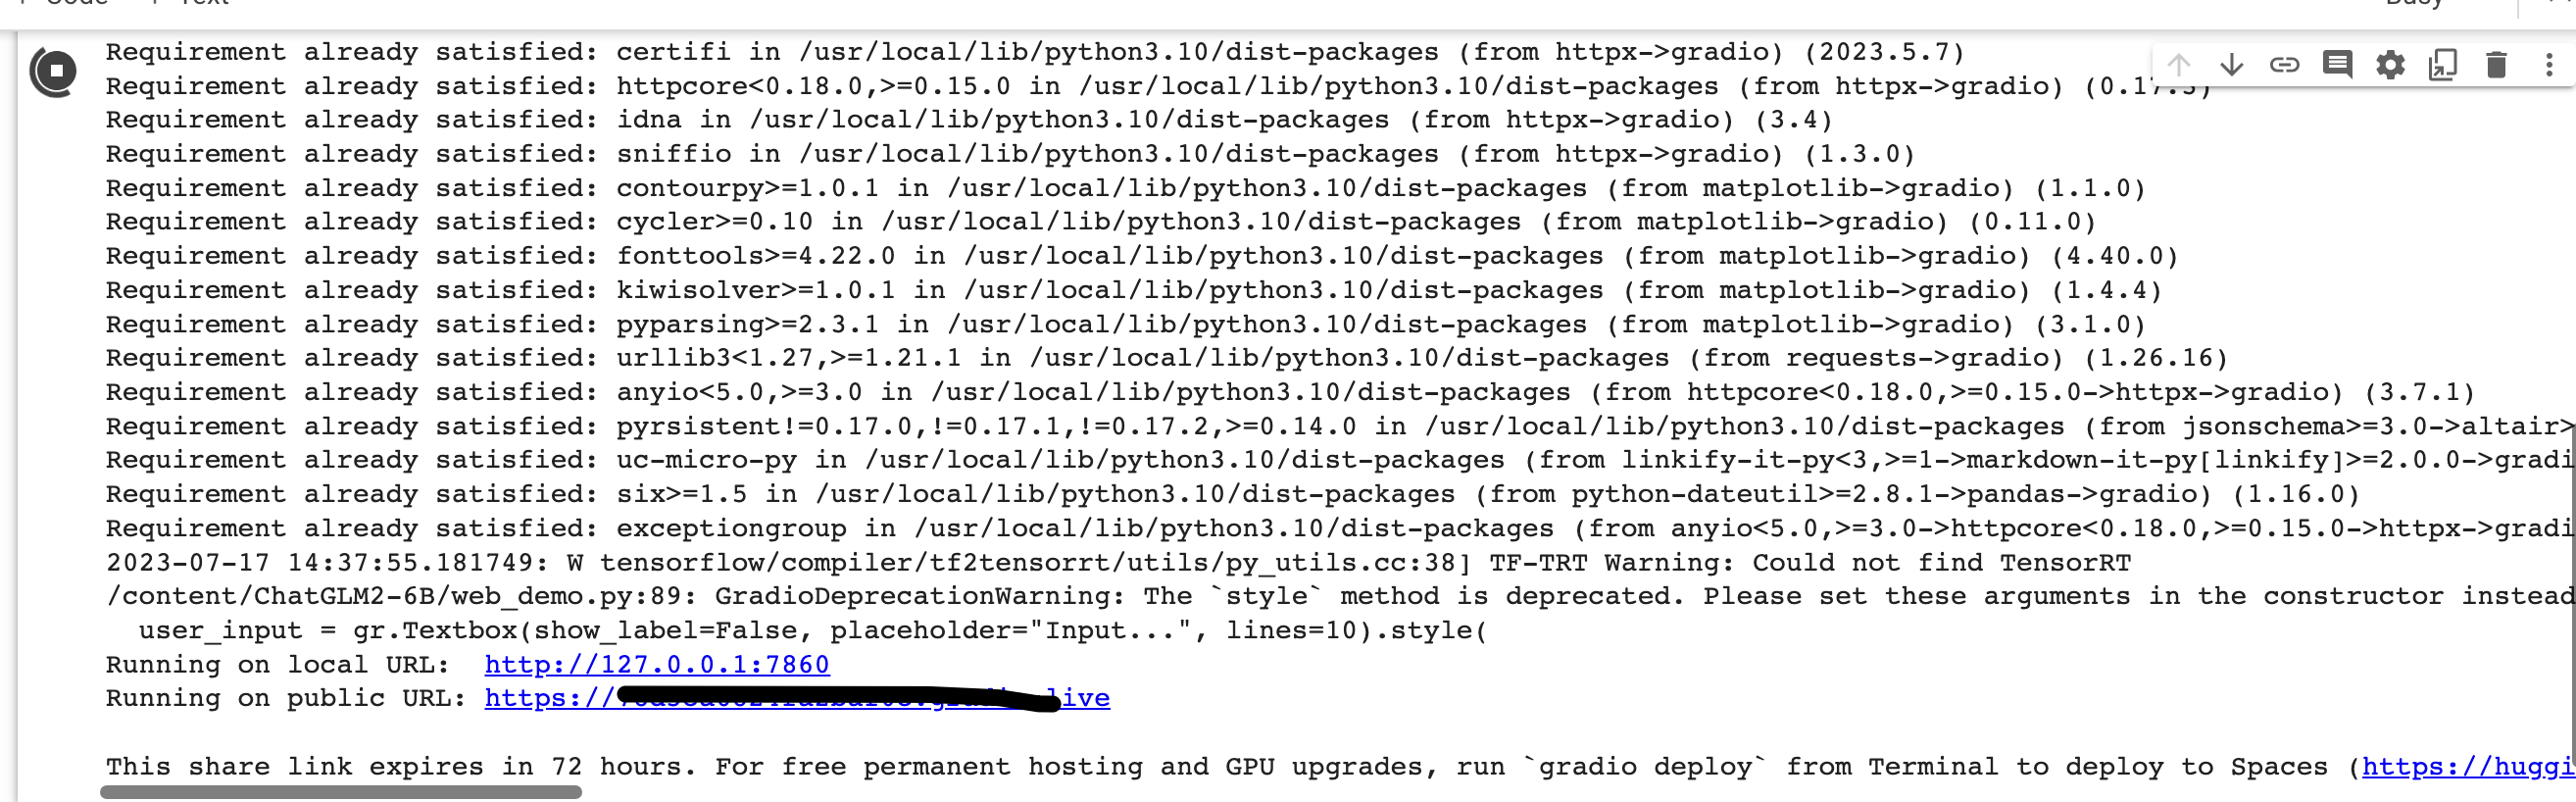Click the urllib3 requirement output line
This screenshot has width=2576, height=802.
pos(1166,358)
